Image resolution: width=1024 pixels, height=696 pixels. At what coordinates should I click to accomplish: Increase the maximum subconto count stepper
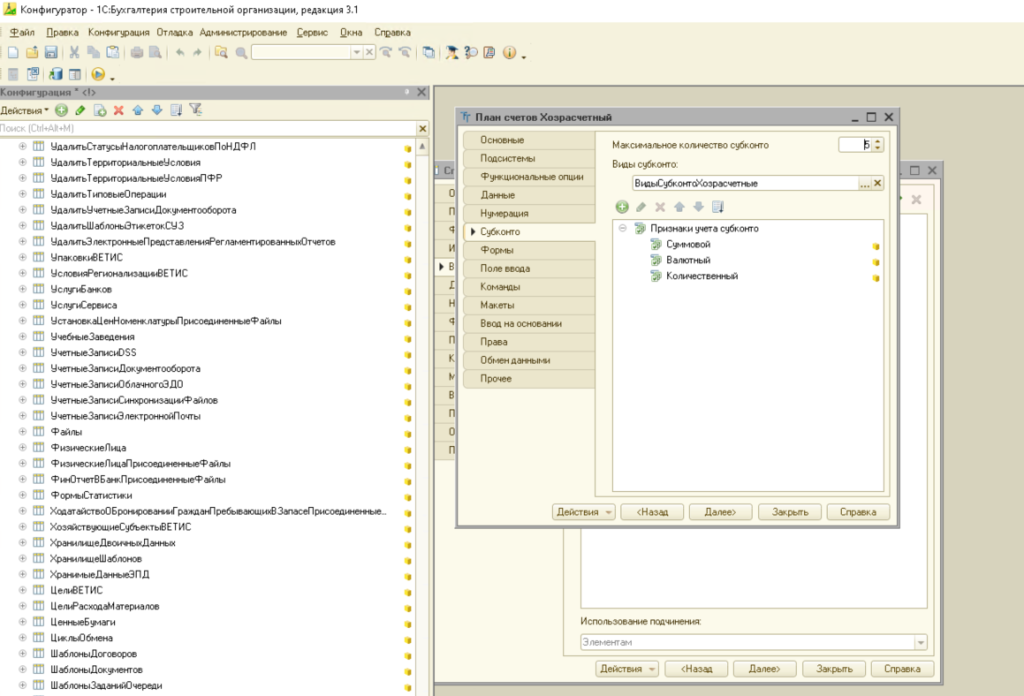[878, 141]
